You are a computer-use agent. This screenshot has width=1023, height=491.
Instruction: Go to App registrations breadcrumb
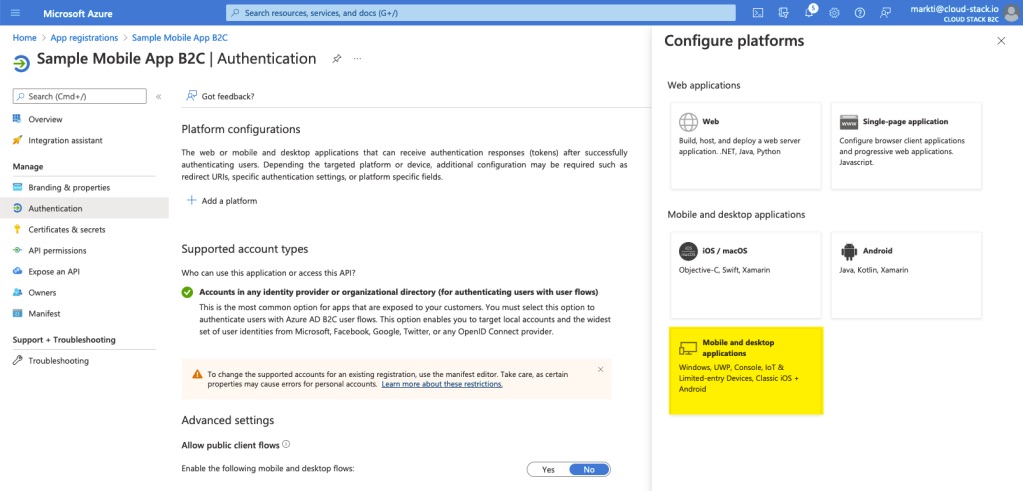coord(84,38)
